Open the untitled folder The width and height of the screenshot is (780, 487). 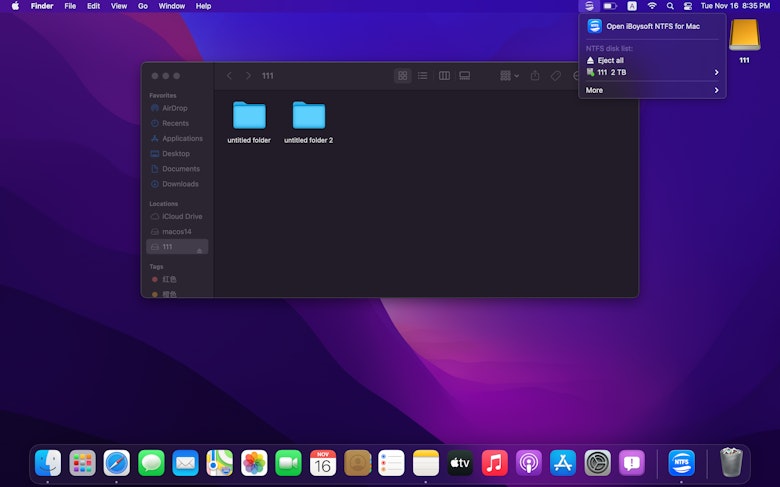[249, 115]
